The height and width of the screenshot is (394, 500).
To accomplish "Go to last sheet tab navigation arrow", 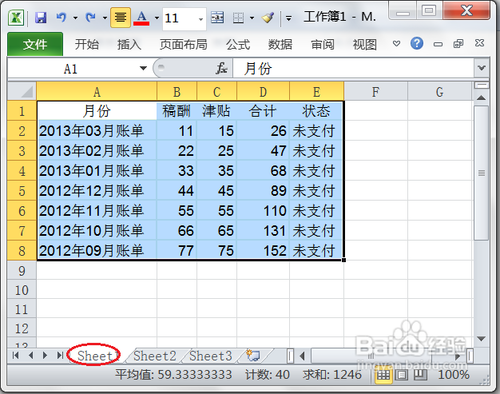I will pyautogui.click(x=60, y=355).
